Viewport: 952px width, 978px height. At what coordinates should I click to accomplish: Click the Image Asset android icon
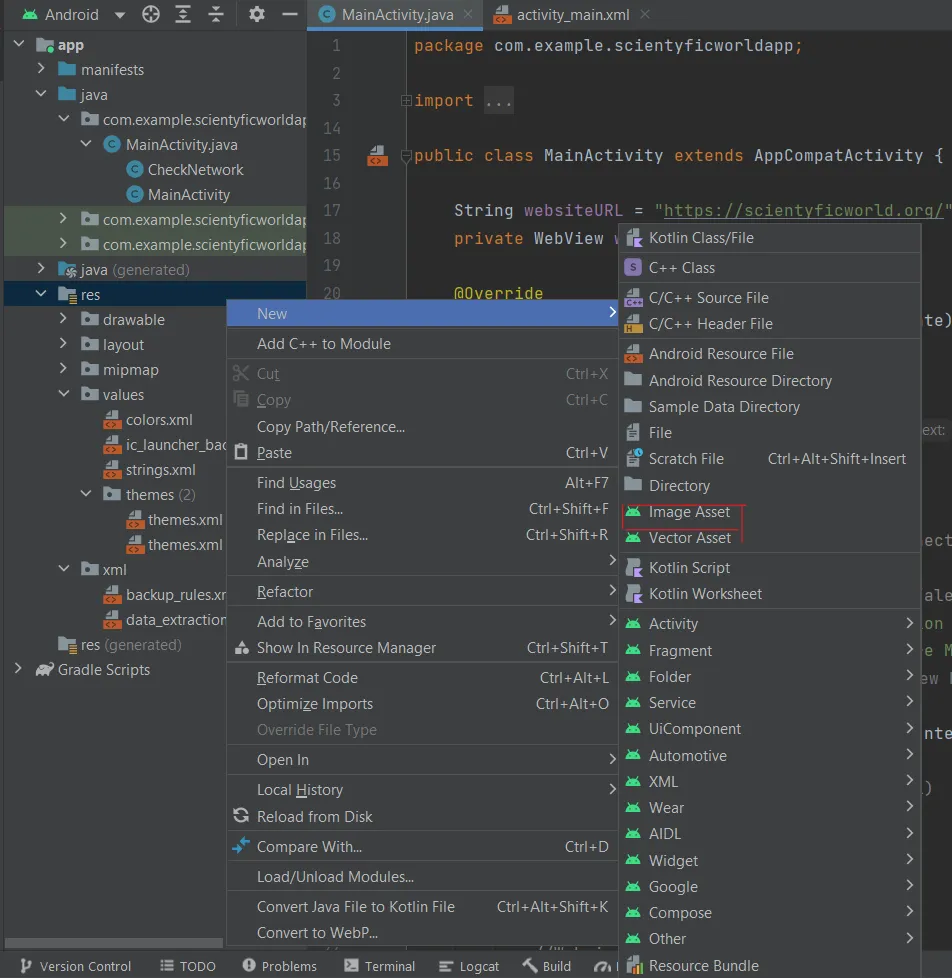(633, 511)
